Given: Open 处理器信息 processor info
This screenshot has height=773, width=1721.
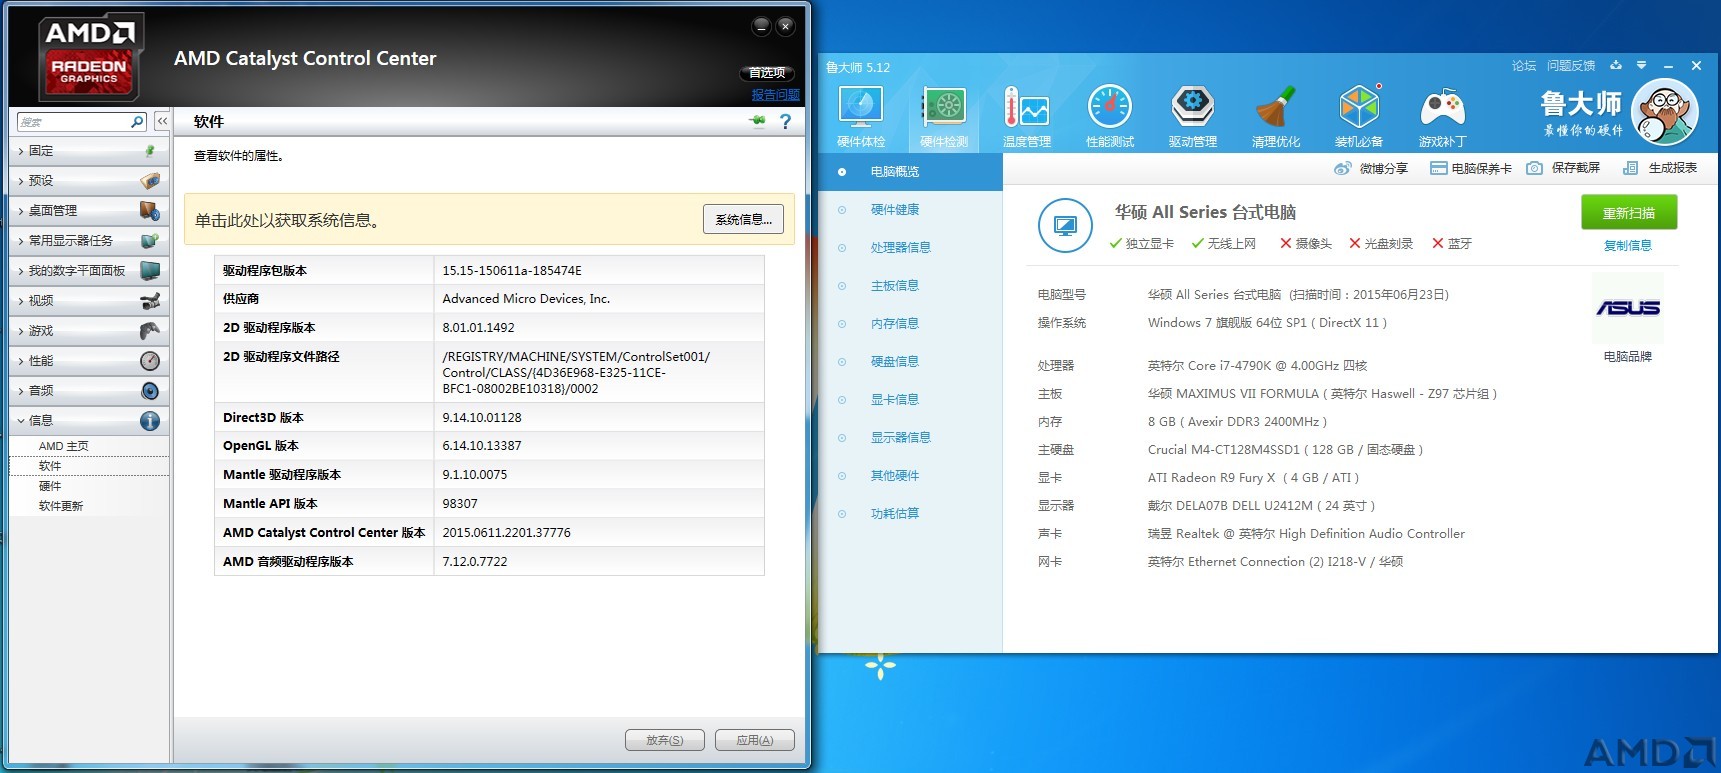Looking at the screenshot, I should click(901, 248).
